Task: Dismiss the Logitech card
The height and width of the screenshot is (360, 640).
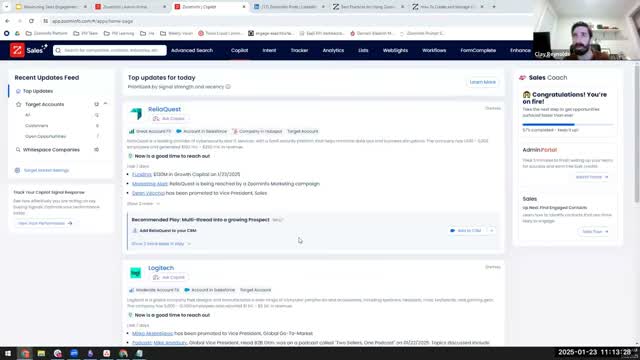Action: [x=493, y=267]
